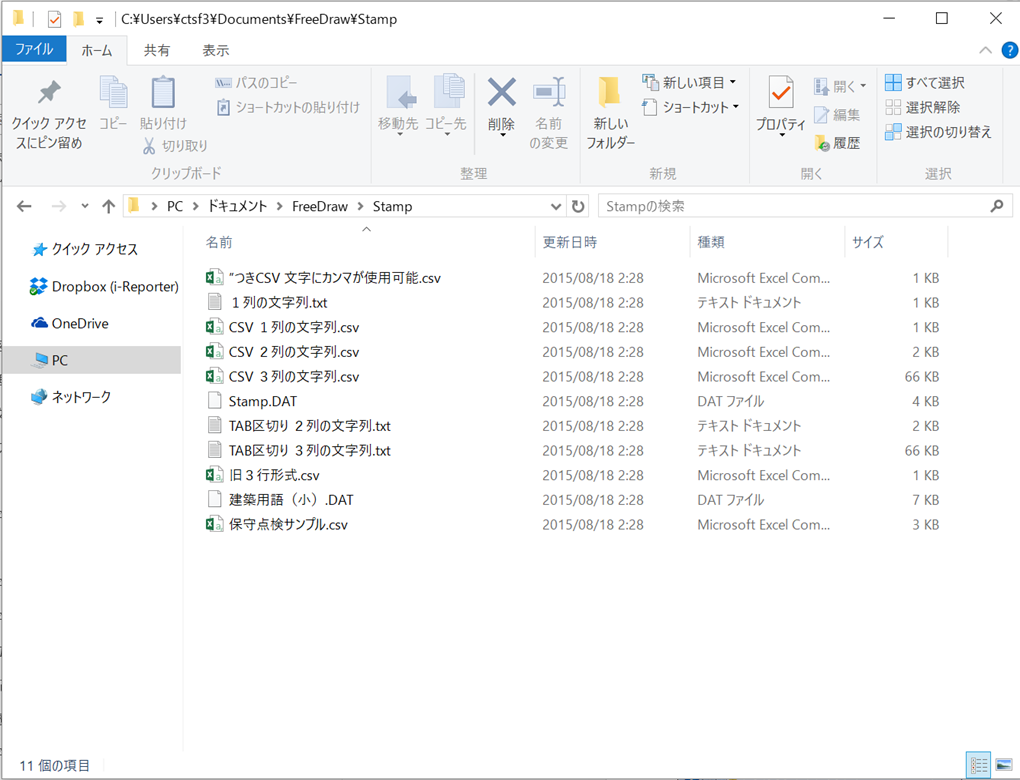
Task: Switch to large icons view in status bar
Action: pos(1004,765)
